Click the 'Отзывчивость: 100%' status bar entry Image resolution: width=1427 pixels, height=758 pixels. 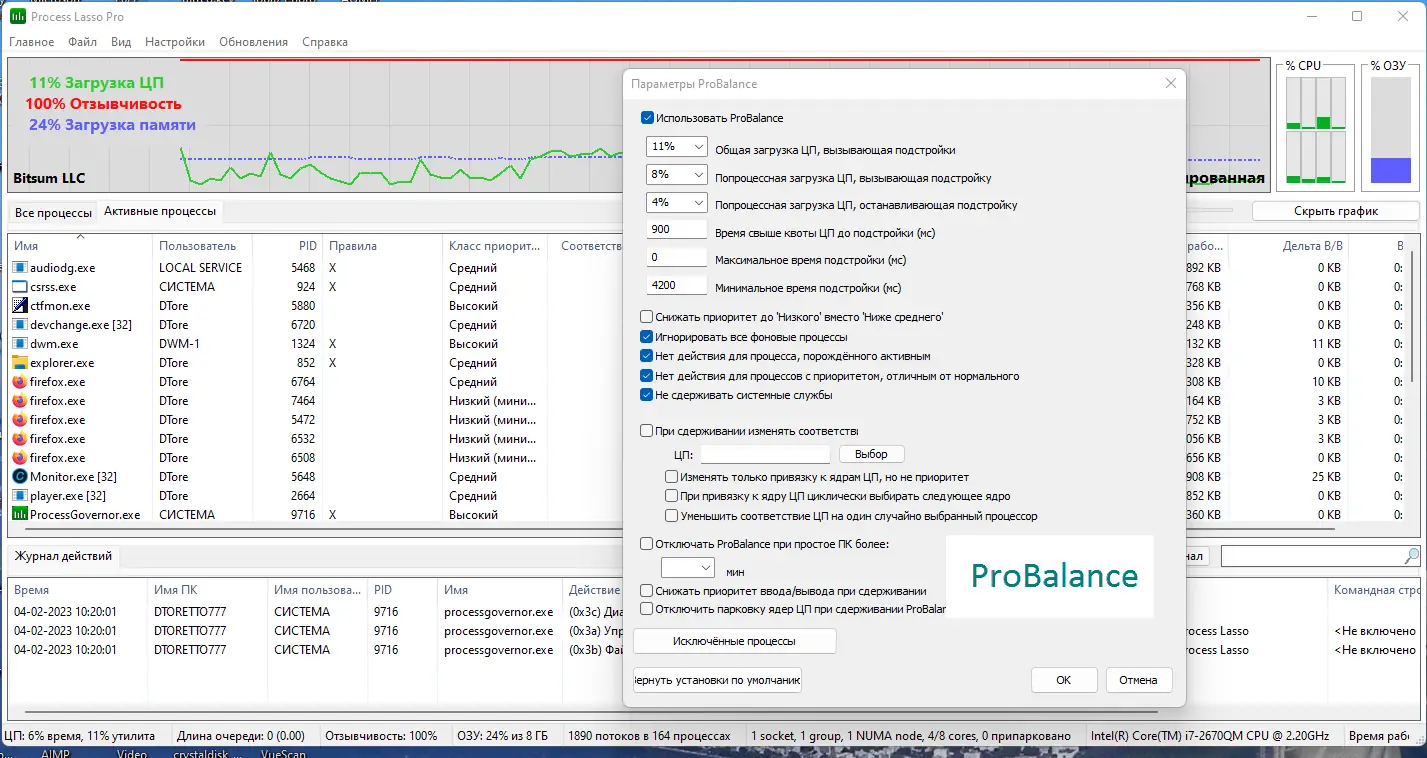382,736
